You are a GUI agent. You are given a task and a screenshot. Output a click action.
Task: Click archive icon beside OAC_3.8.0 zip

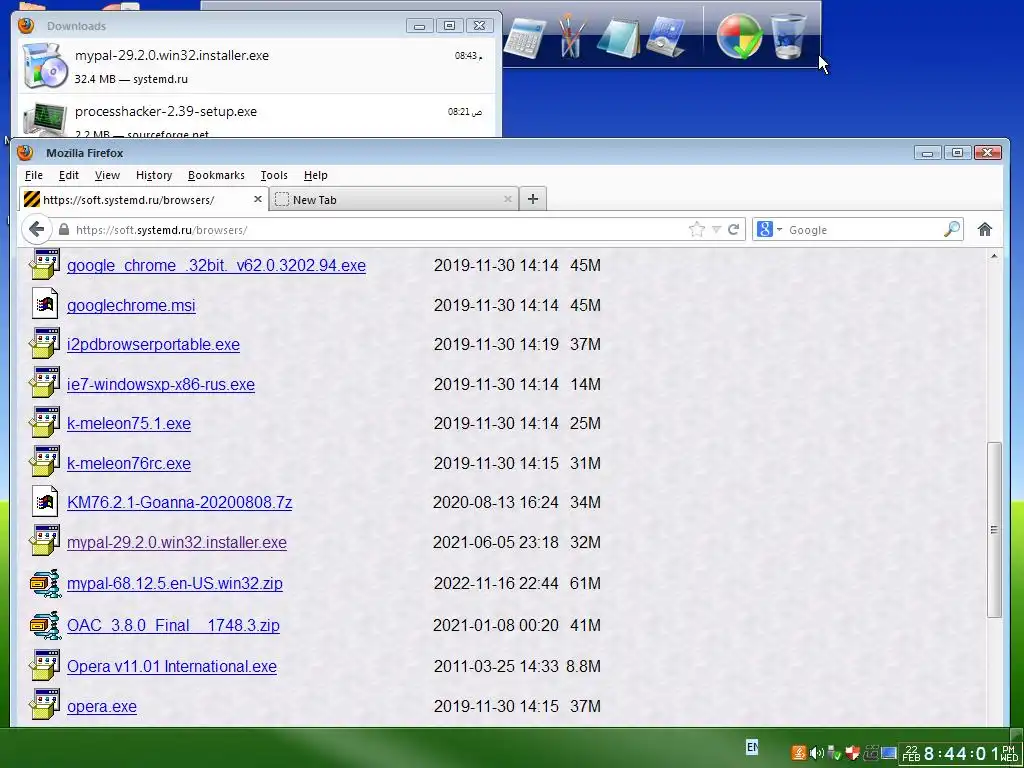[45, 624]
